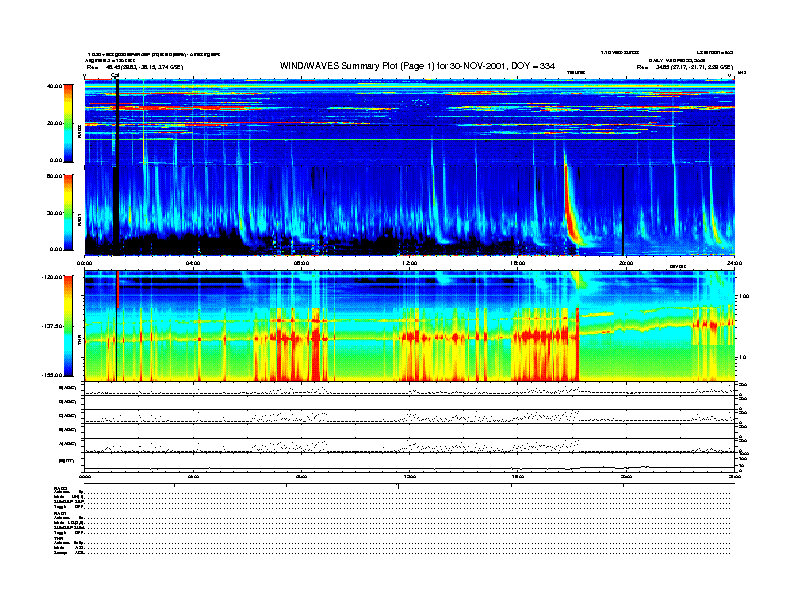This screenshot has width=792, height=612.
Task: Click the red calibration stripe in TNR panel
Action: (118, 289)
